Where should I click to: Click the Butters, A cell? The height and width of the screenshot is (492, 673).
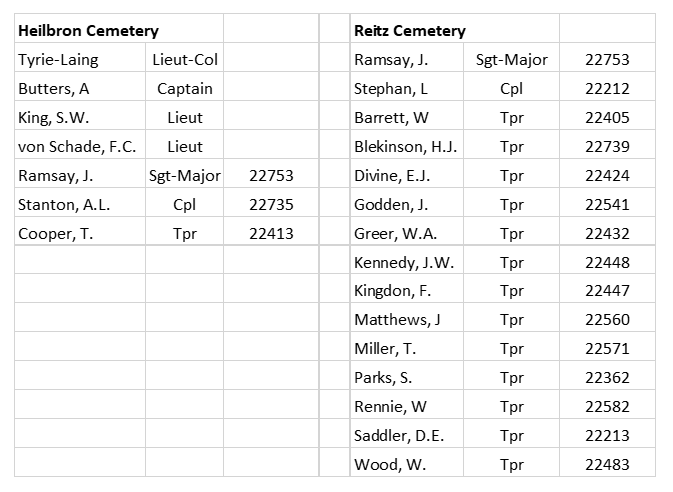(x=80, y=86)
